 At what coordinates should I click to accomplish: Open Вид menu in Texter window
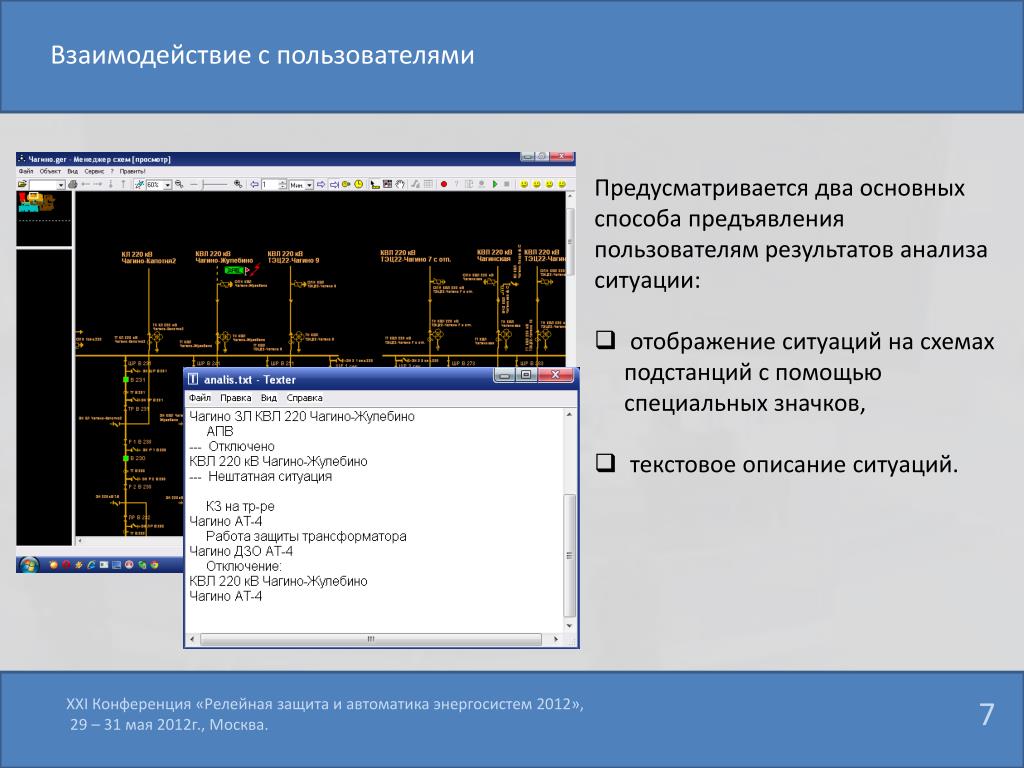click(269, 398)
